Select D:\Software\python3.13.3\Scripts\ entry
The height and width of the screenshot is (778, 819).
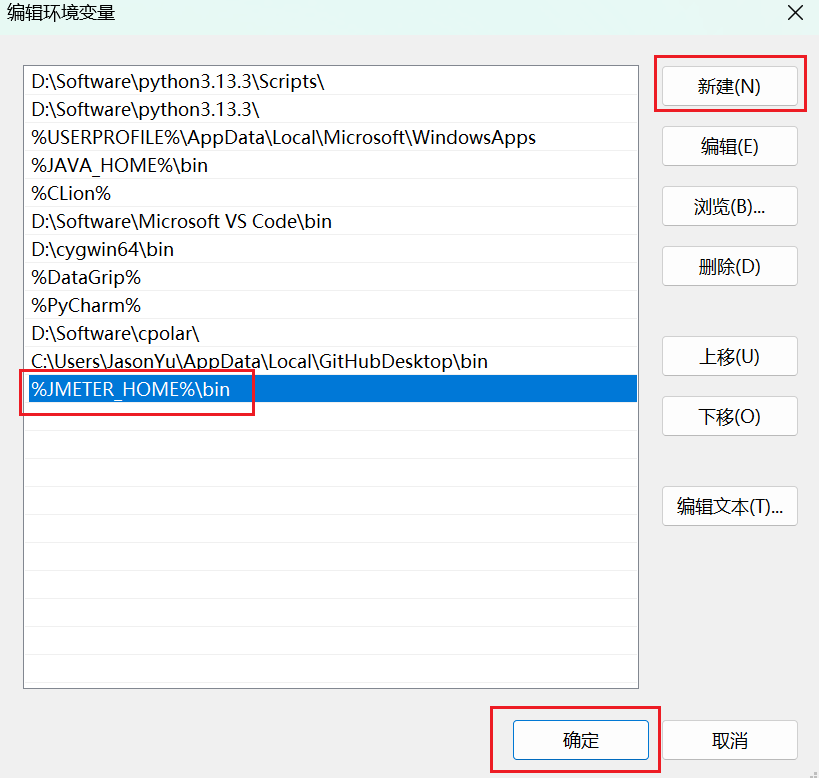click(331, 81)
